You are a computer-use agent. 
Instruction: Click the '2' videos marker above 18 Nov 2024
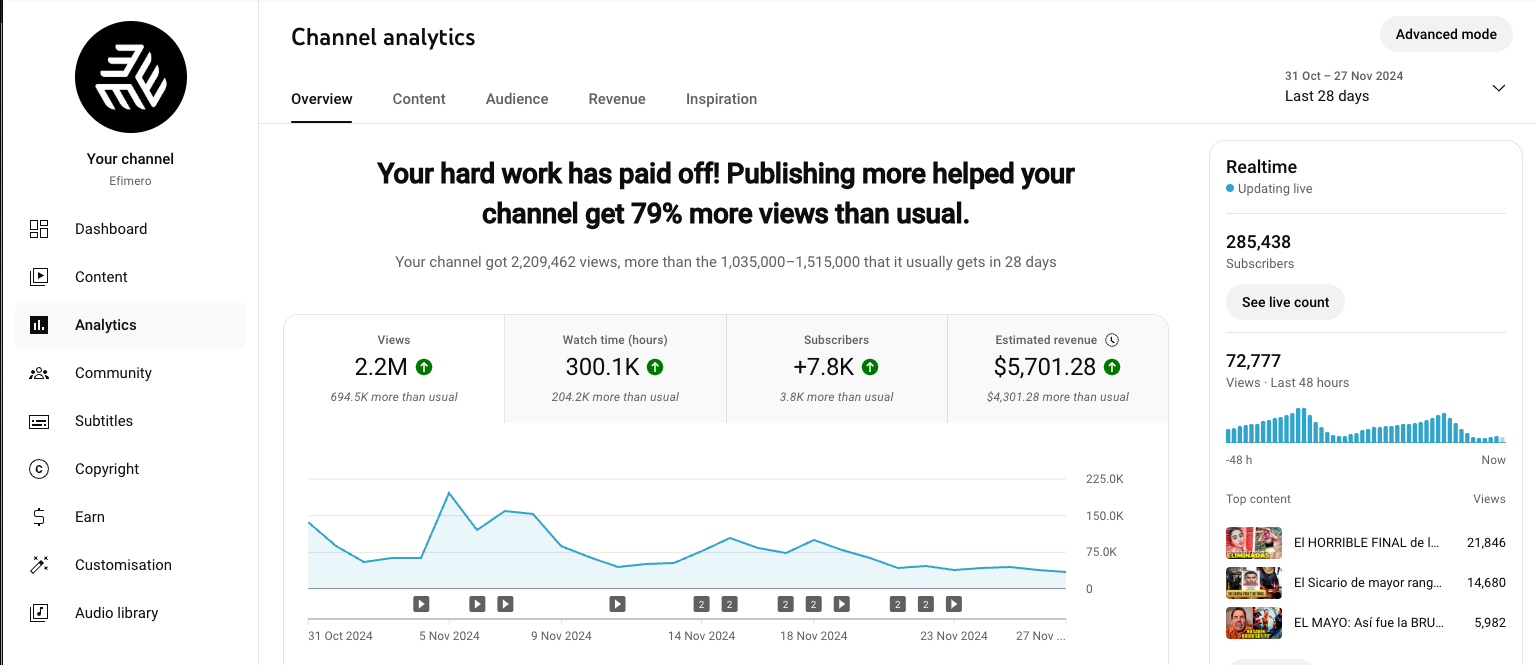pyautogui.click(x=814, y=604)
